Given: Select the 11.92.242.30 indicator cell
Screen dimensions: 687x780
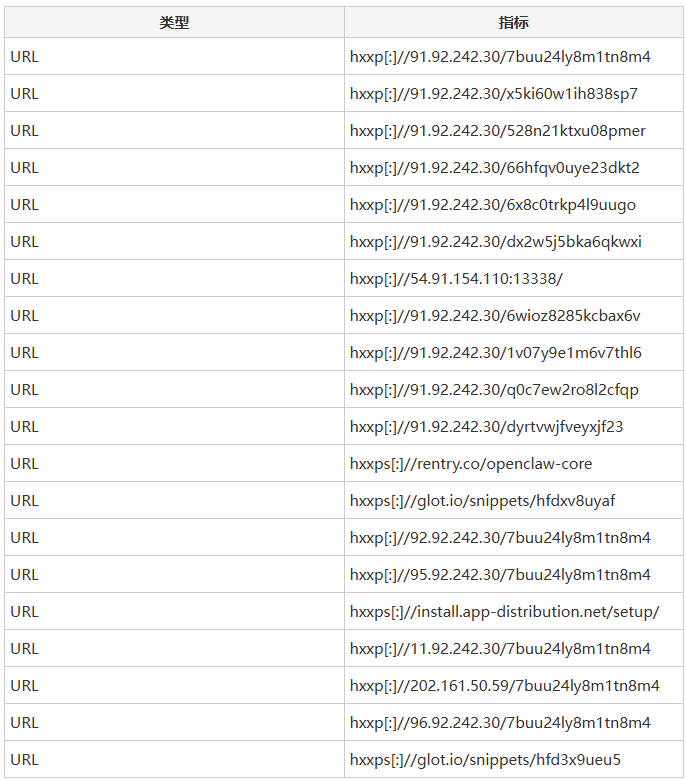Looking at the screenshot, I should 500,649.
